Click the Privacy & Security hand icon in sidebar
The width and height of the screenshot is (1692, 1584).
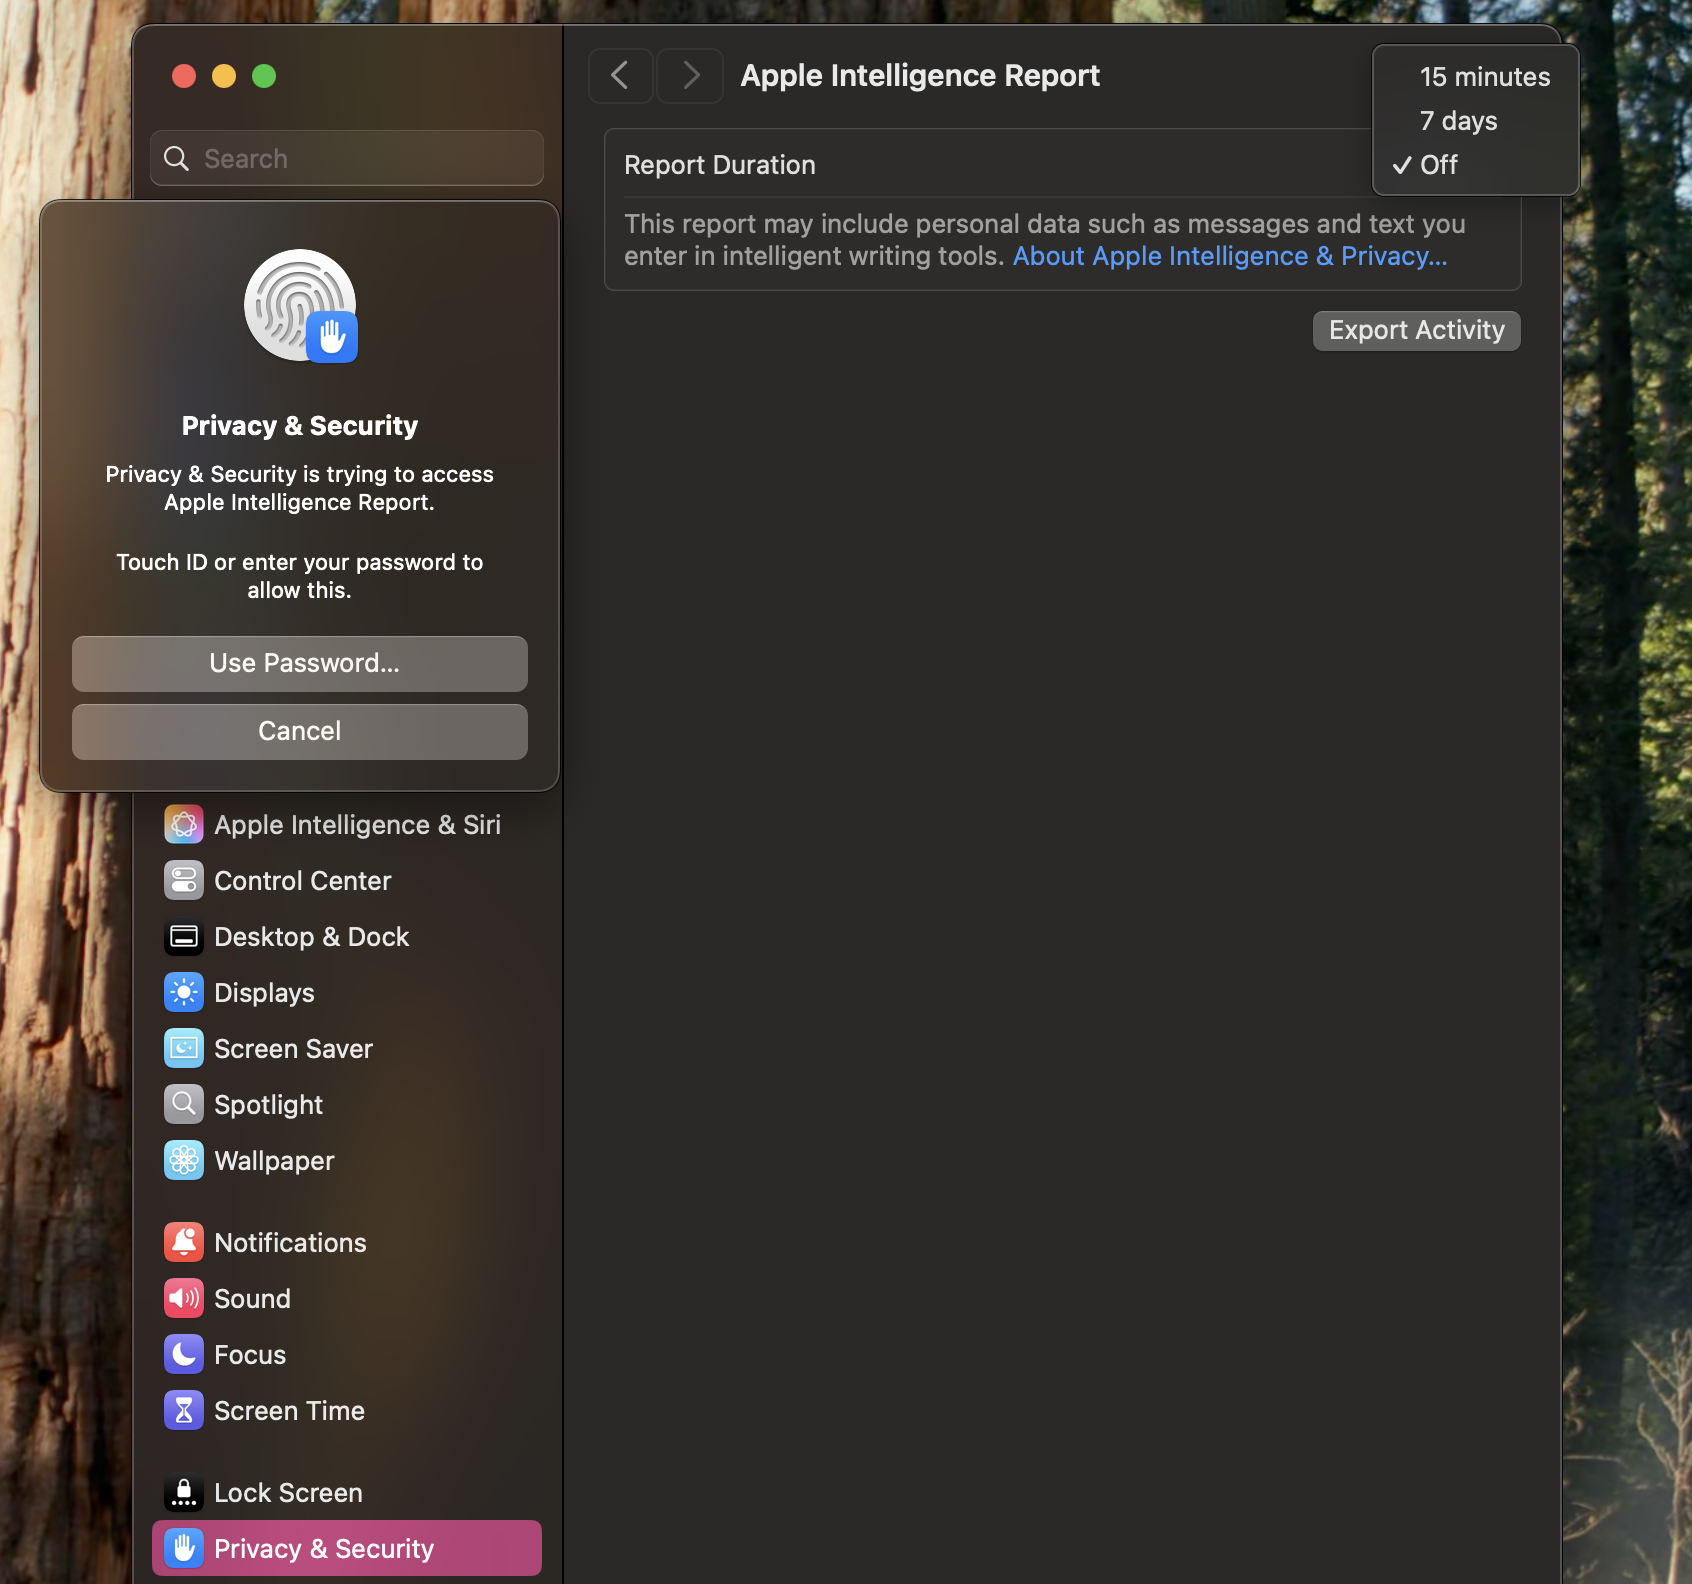pyautogui.click(x=184, y=1549)
